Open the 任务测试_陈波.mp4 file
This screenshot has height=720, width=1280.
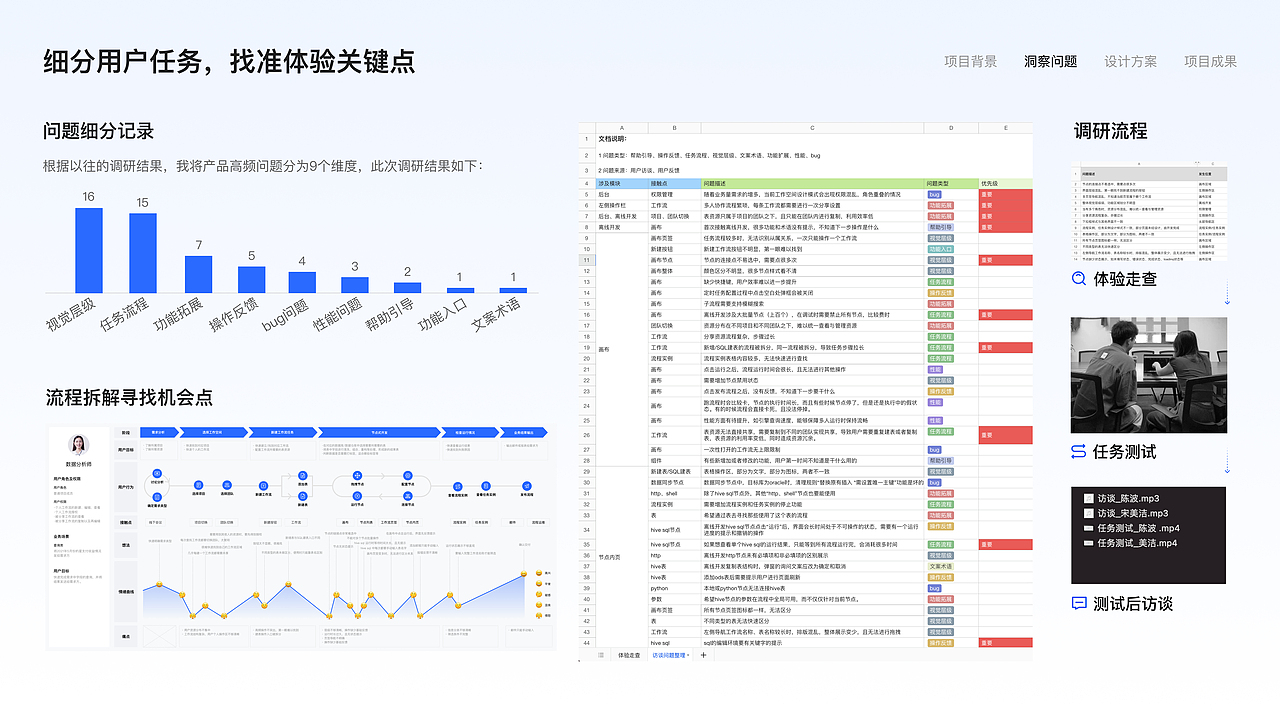pyautogui.click(x=1139, y=528)
